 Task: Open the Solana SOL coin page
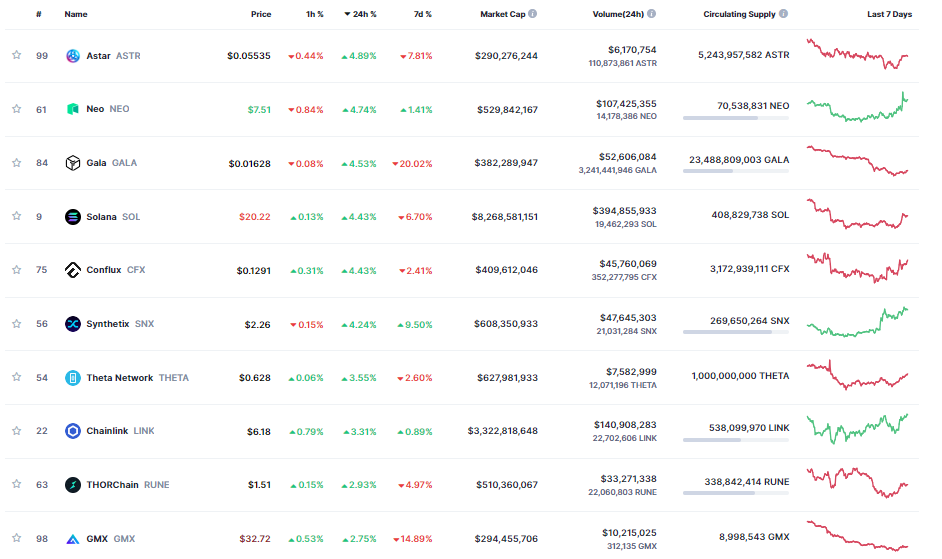[113, 216]
